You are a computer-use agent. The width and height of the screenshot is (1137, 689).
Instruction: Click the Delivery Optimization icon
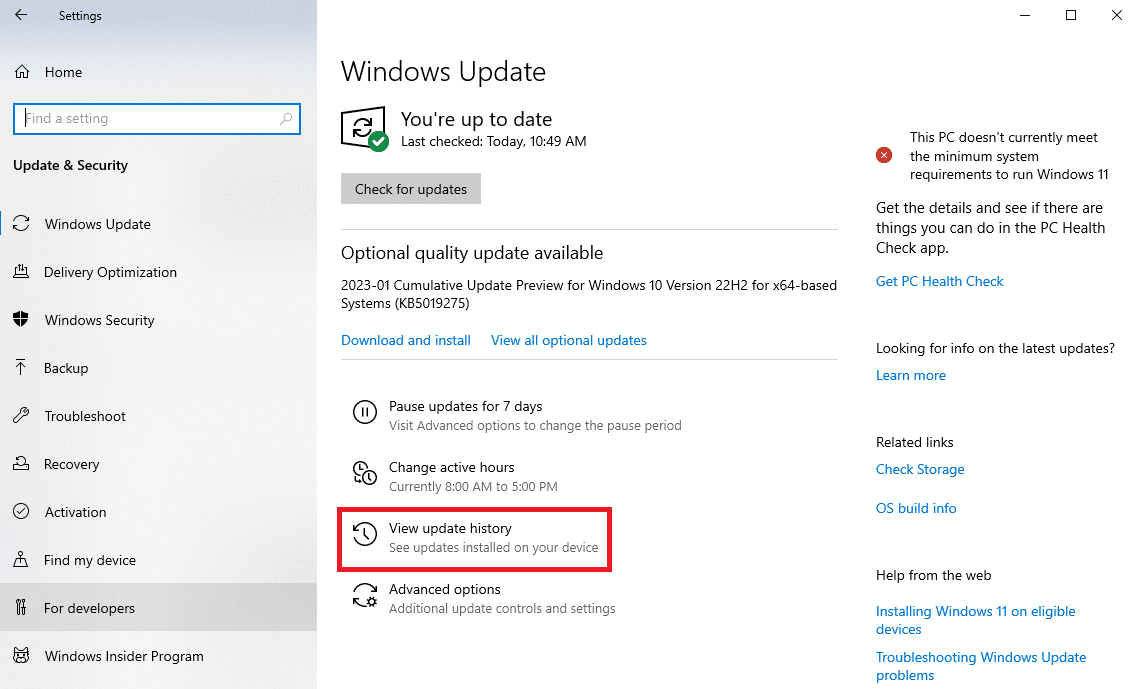click(x=21, y=271)
